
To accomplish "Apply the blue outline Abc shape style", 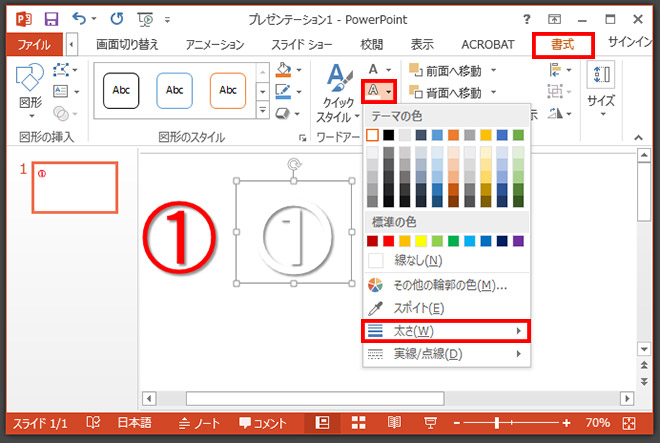I will (x=174, y=91).
